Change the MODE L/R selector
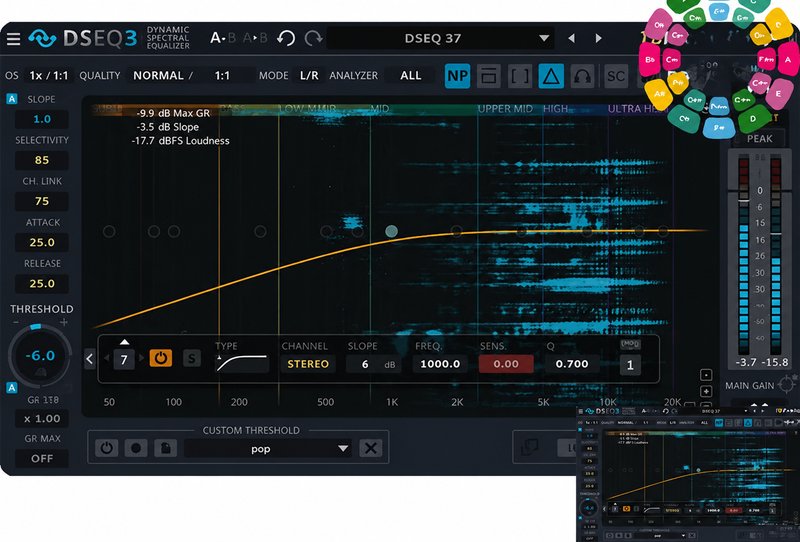This screenshot has height=542, width=800. tap(309, 76)
